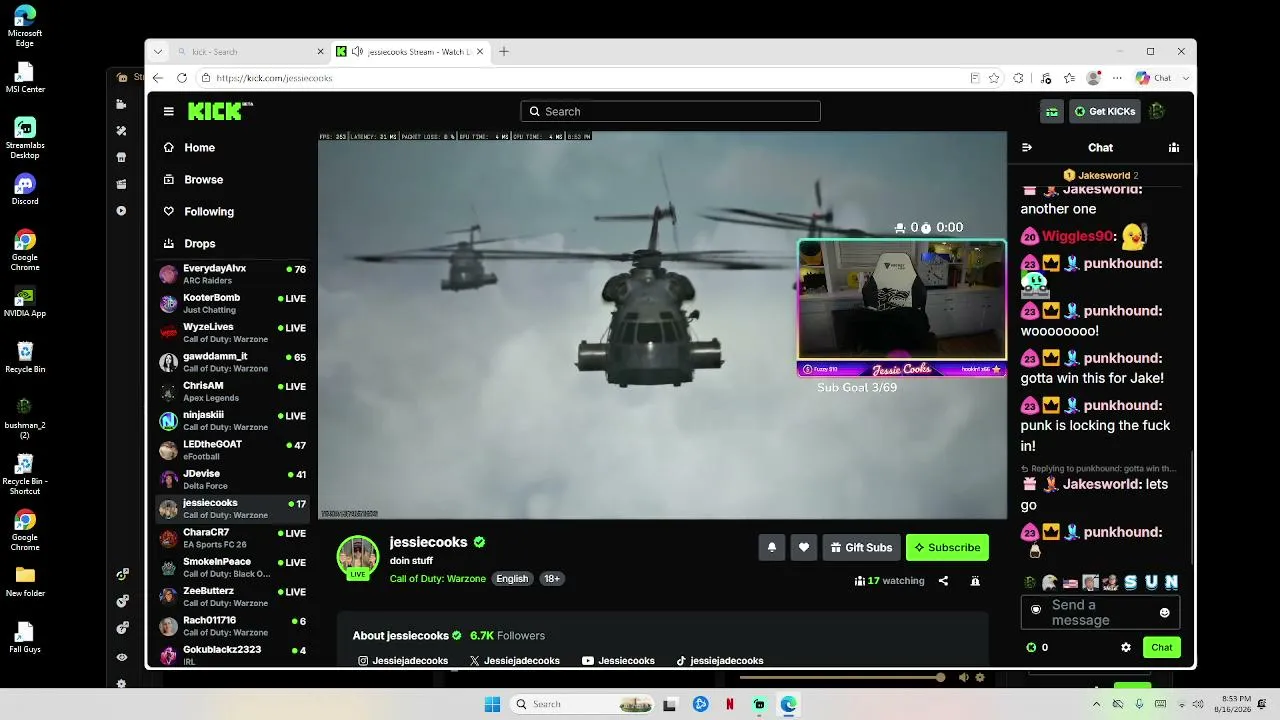Open Edge profile avatar icon
1280x720 pixels.
pyautogui.click(x=1094, y=78)
